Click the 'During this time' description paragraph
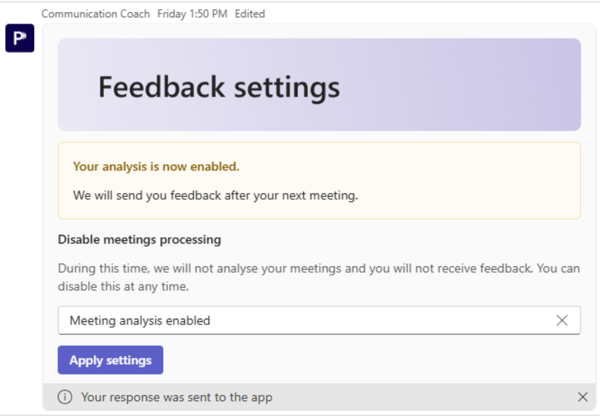The height and width of the screenshot is (416, 600). [x=319, y=277]
